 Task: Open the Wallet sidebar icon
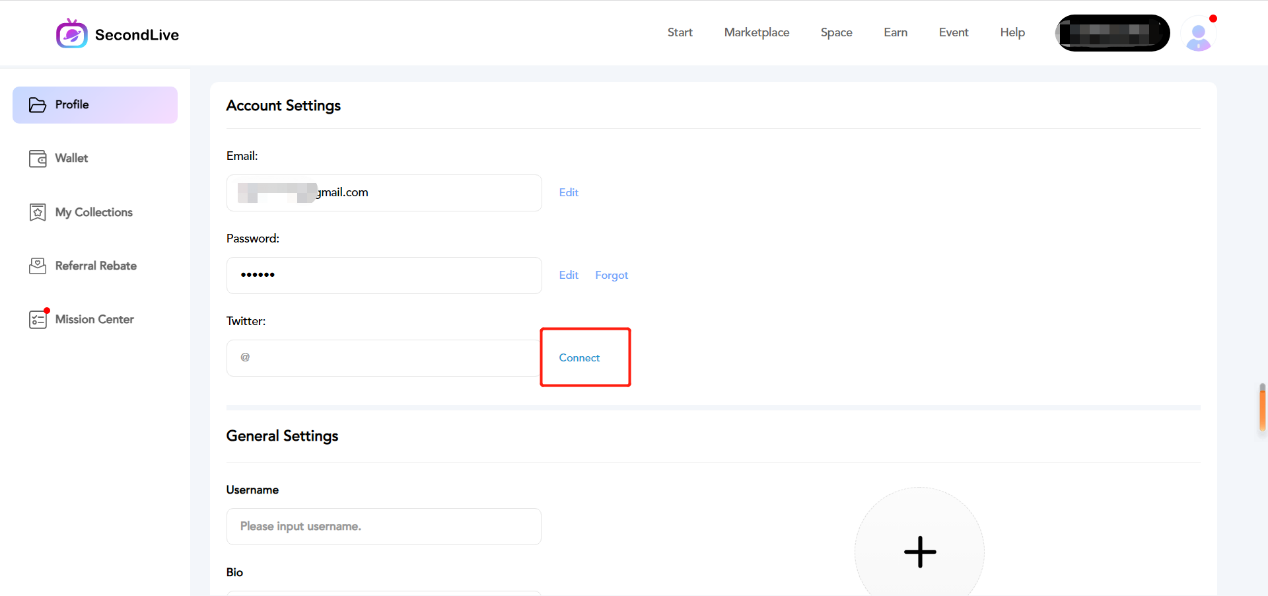pos(38,159)
